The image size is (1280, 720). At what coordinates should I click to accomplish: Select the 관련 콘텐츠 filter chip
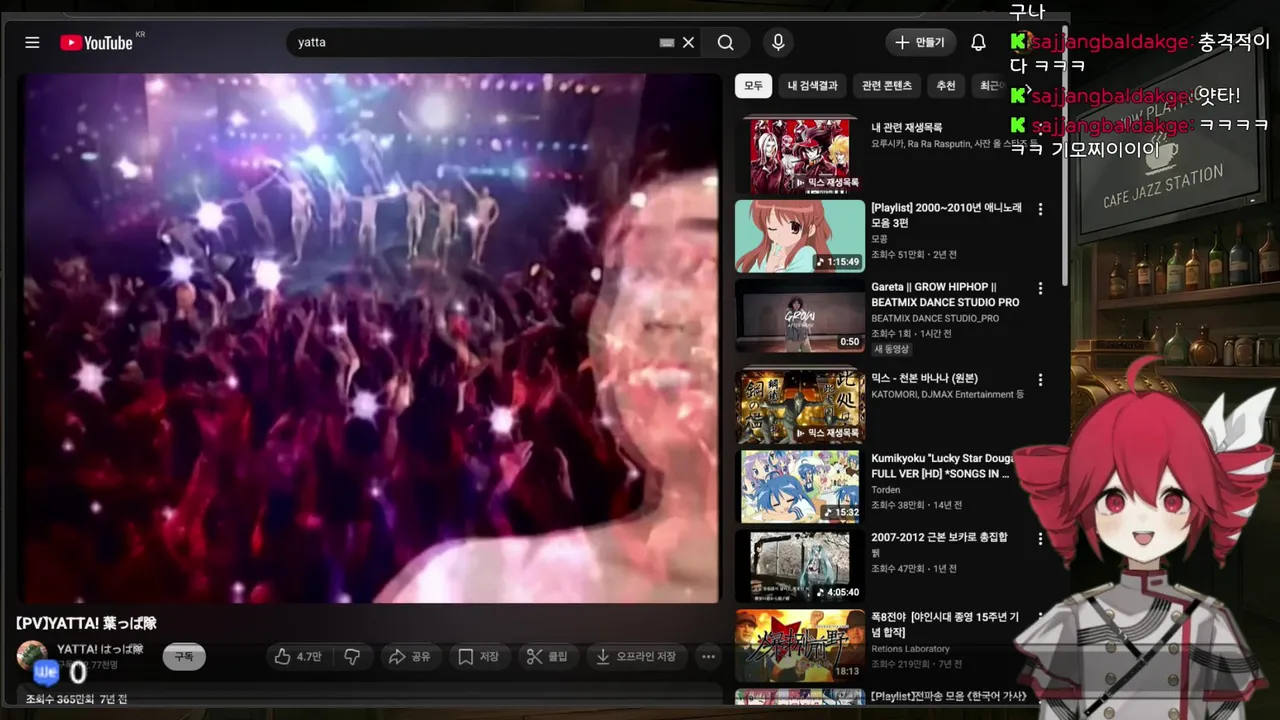tap(887, 86)
